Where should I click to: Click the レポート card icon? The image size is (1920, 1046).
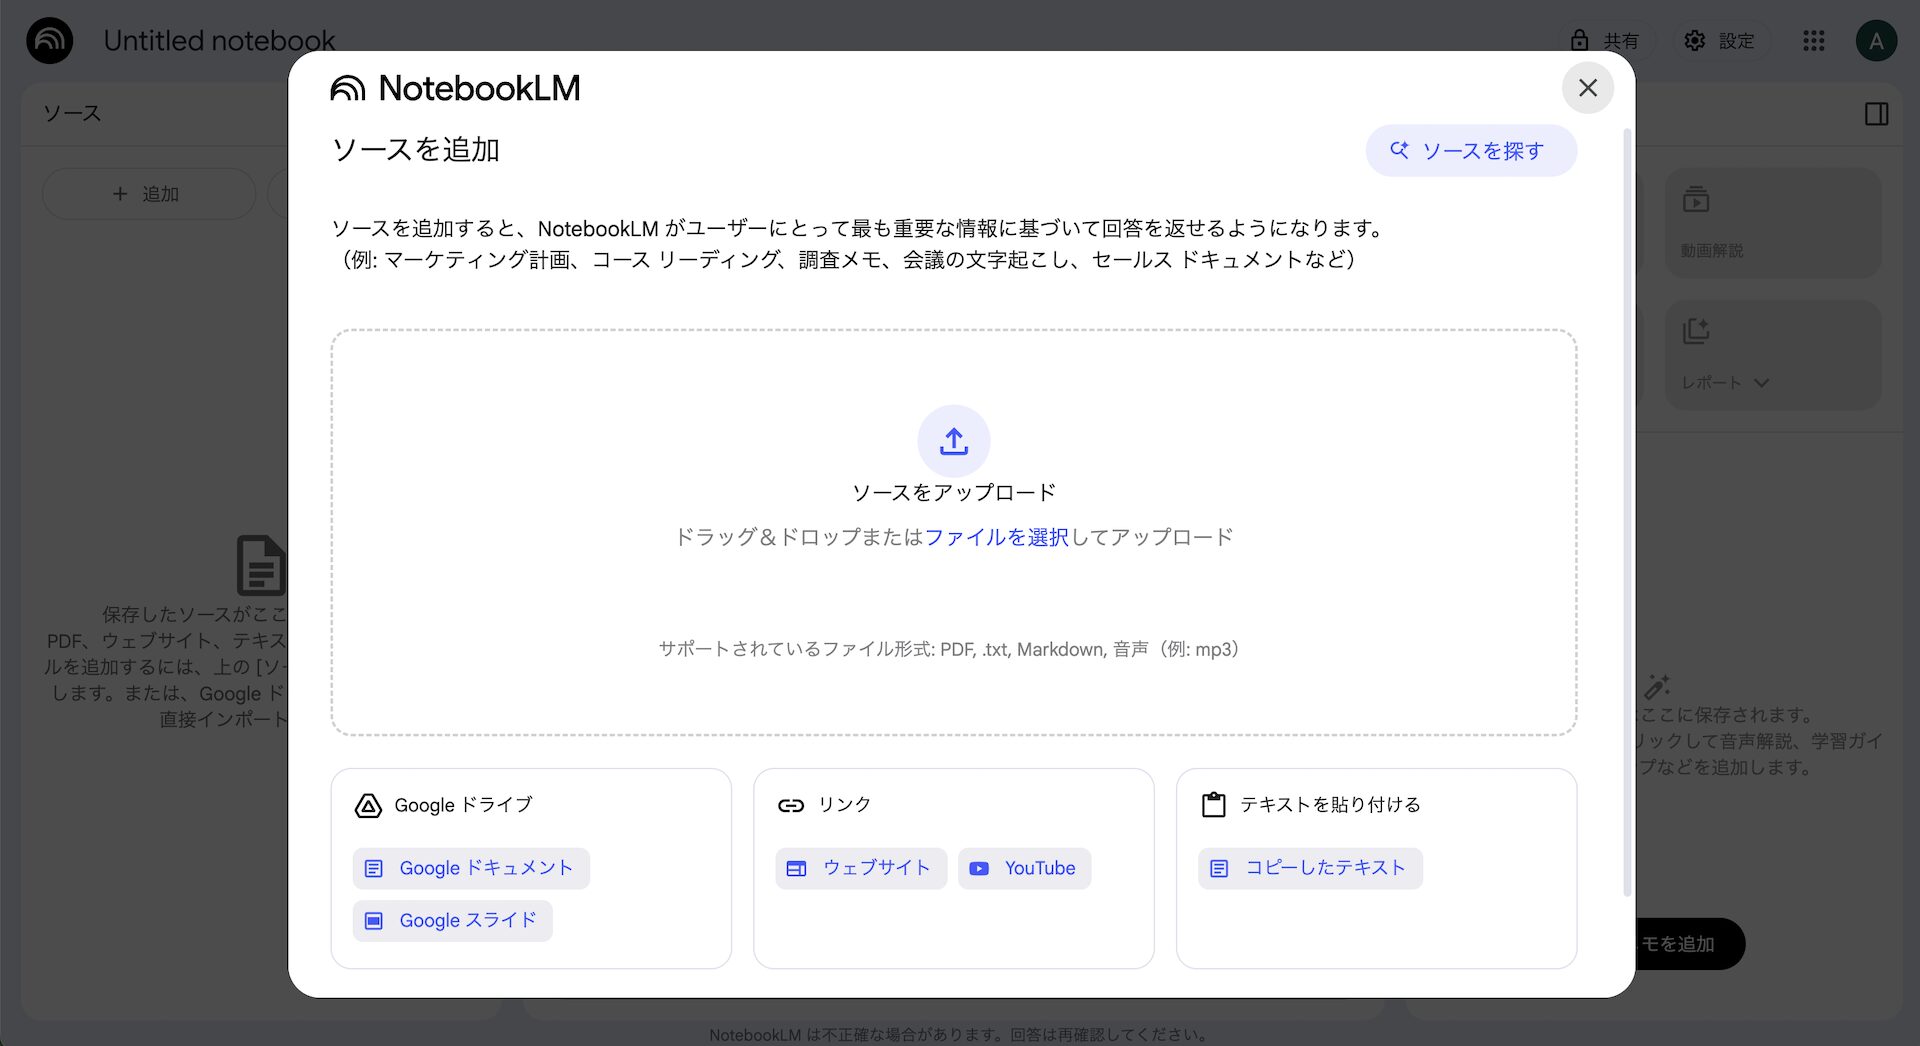pyautogui.click(x=1696, y=331)
